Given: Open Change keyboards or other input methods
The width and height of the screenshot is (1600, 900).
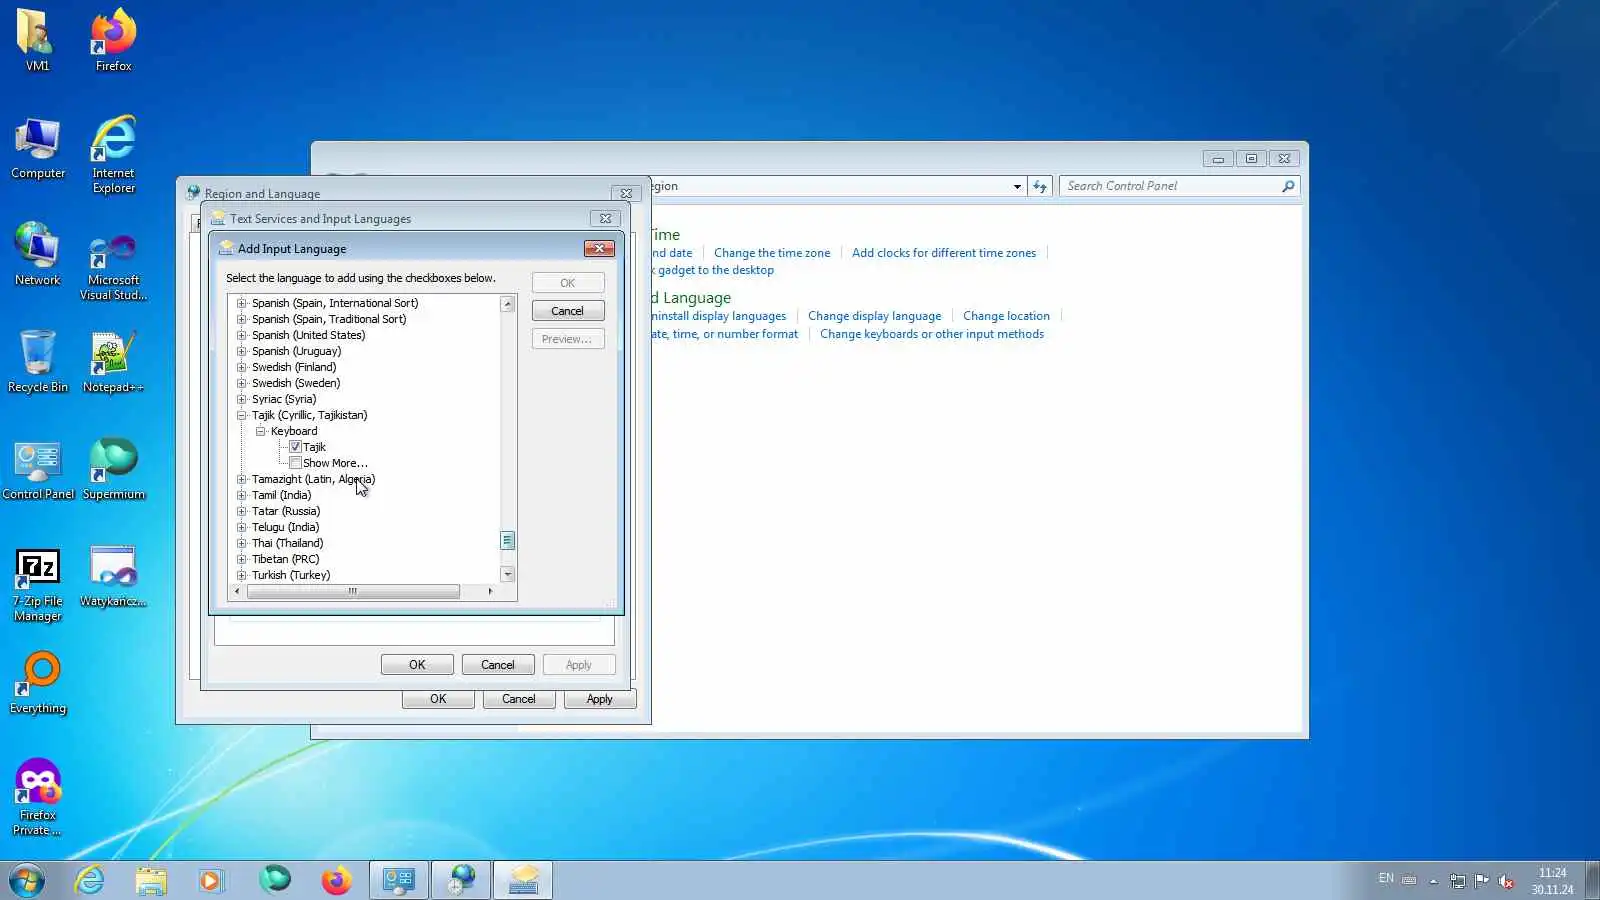Looking at the screenshot, I should pyautogui.click(x=932, y=334).
